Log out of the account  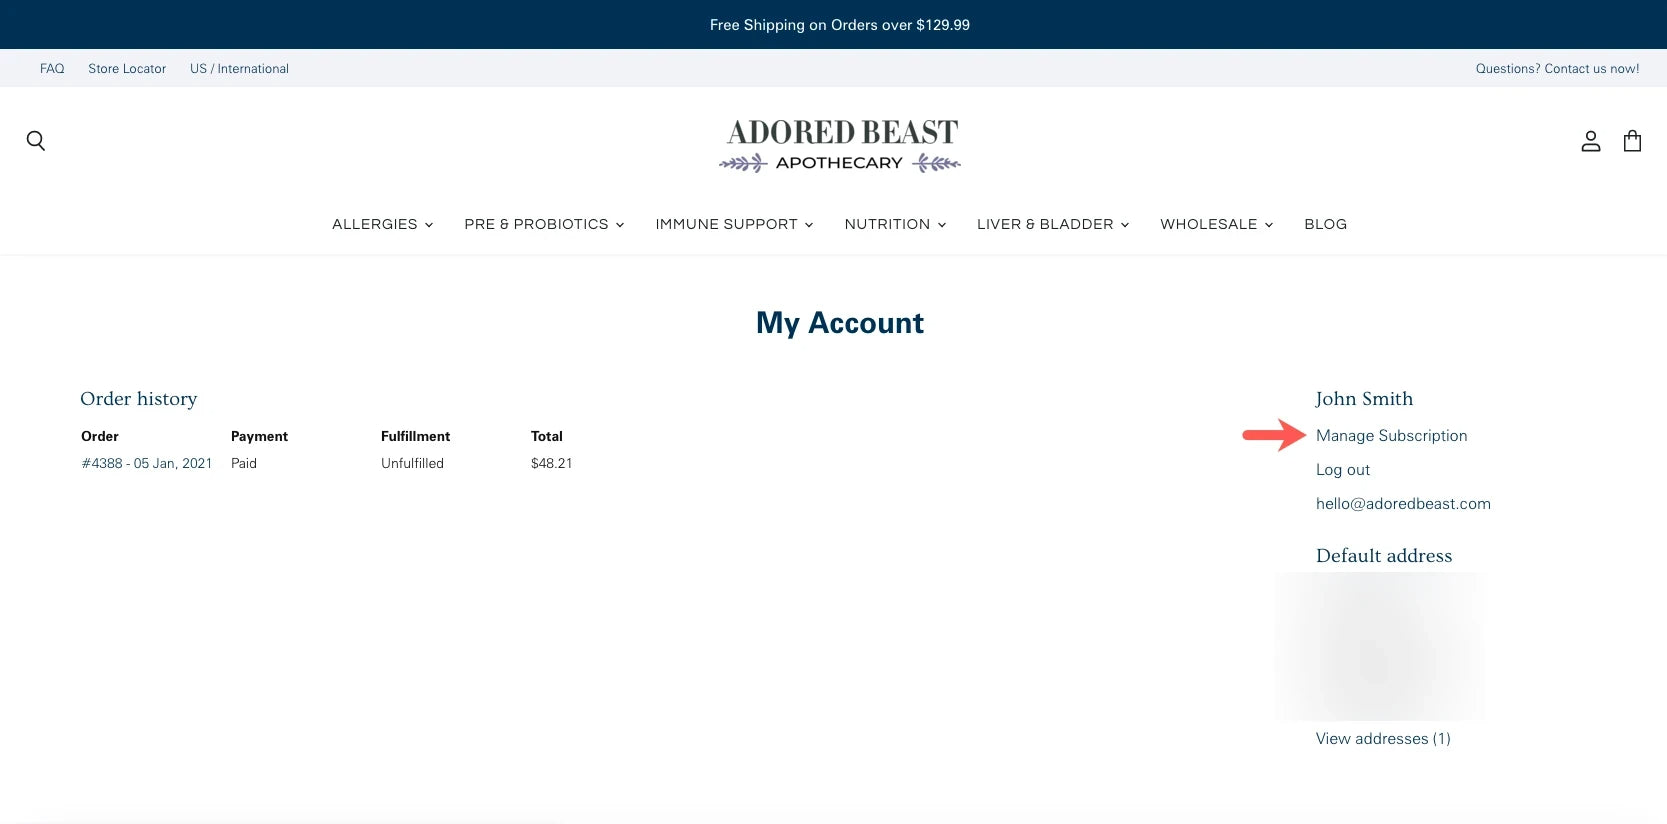tap(1343, 470)
